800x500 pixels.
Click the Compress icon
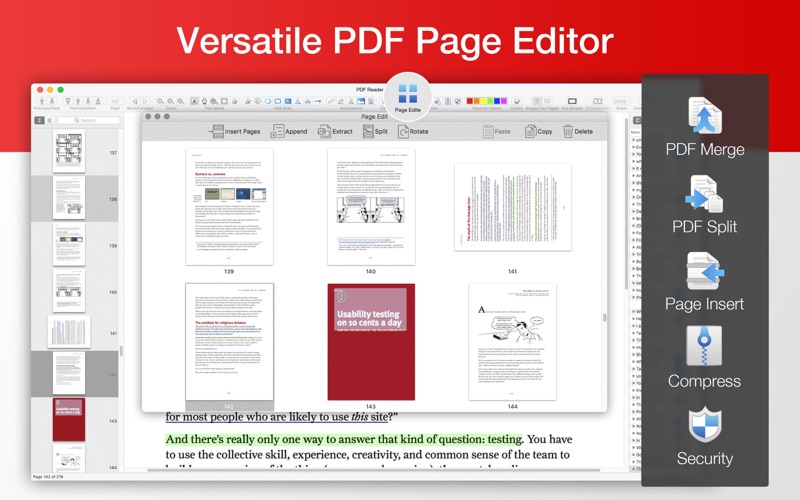[x=704, y=346]
